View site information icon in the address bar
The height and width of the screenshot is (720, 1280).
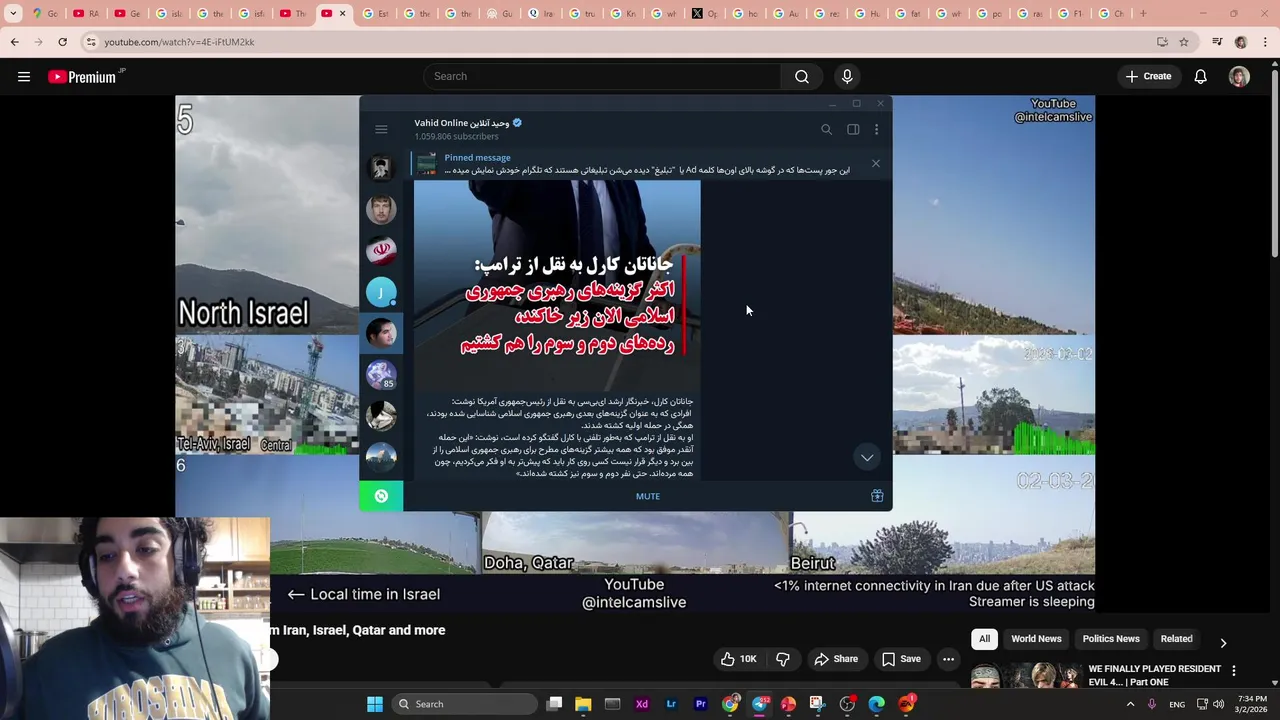click(90, 42)
